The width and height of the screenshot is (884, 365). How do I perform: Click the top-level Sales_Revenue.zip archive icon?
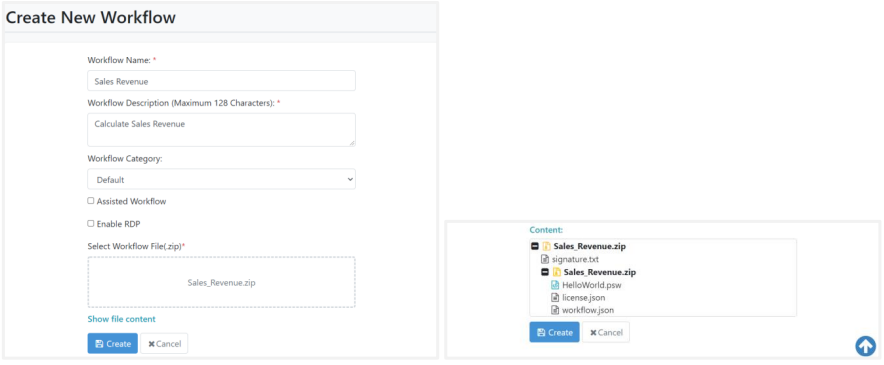coord(546,247)
